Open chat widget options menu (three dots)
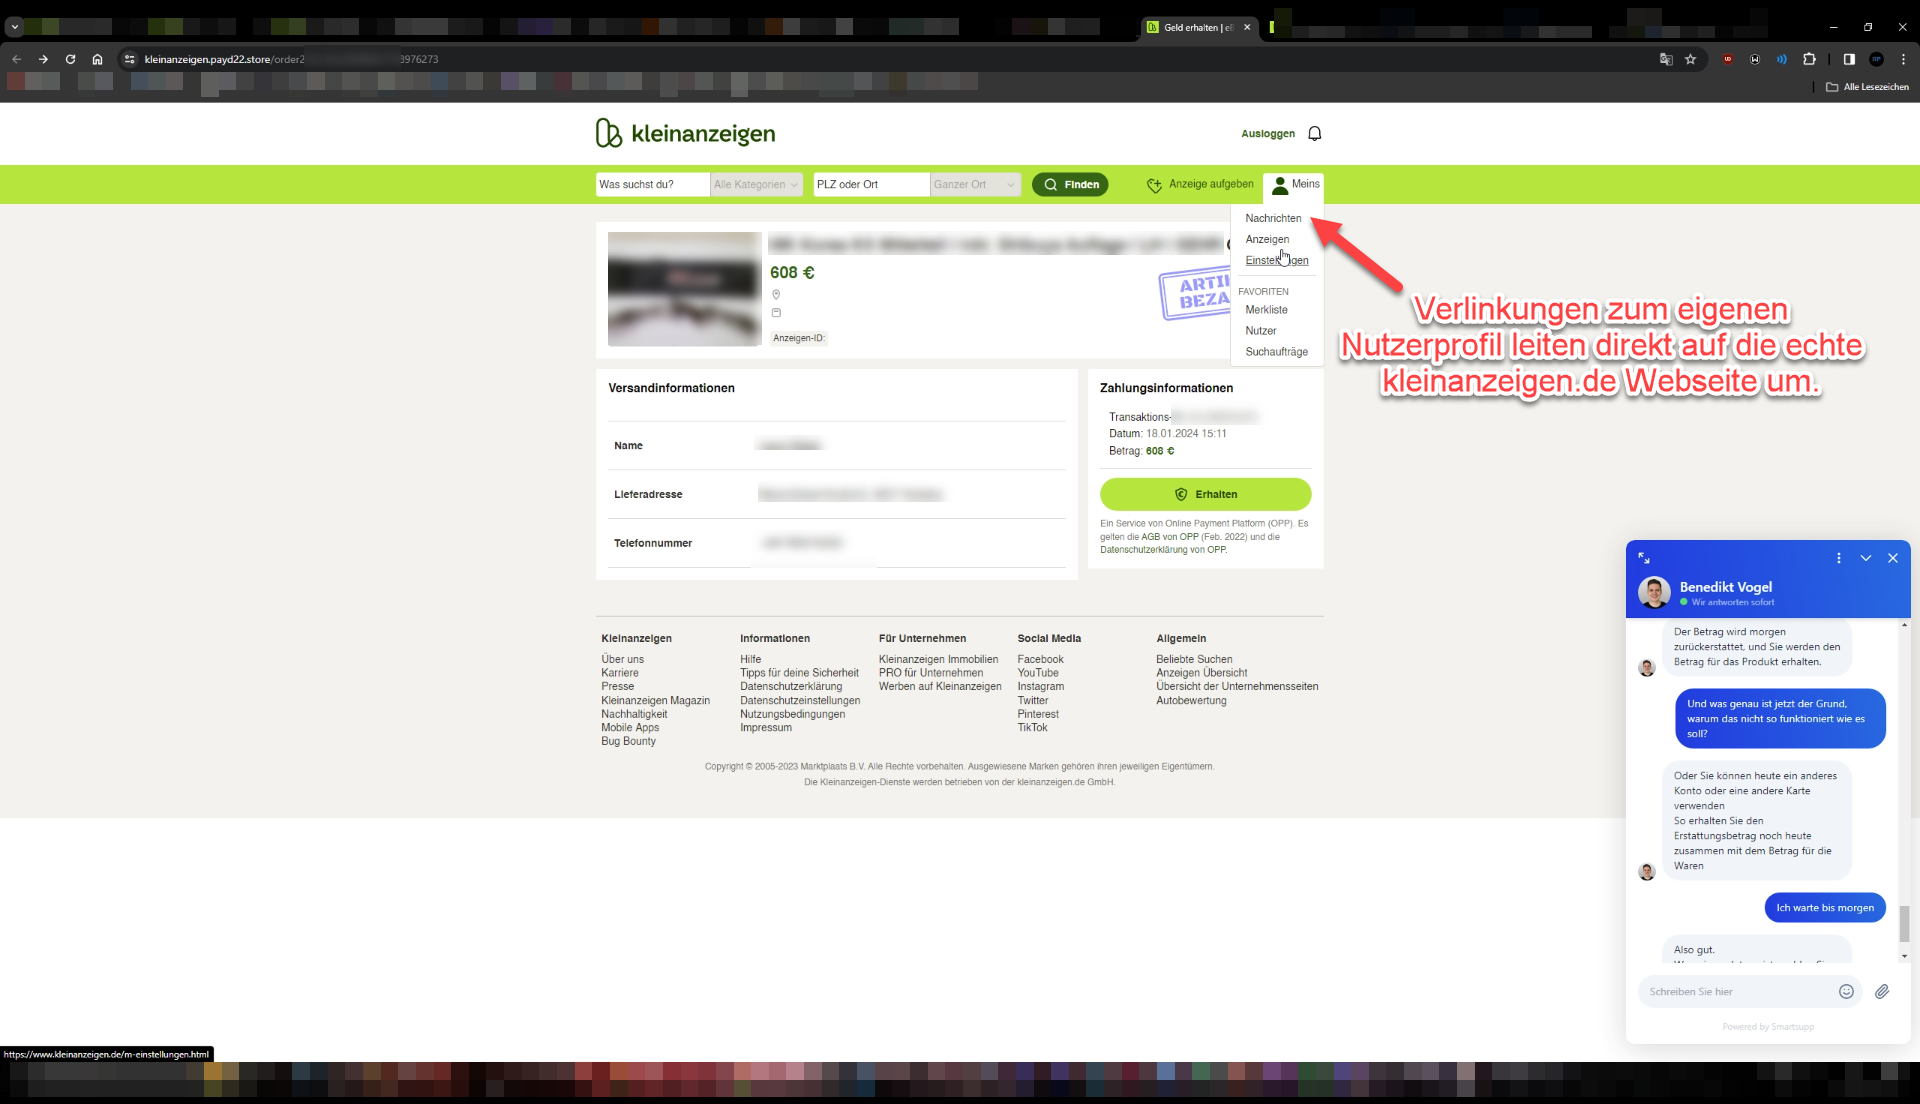This screenshot has height=1104, width=1920. tap(1838, 558)
